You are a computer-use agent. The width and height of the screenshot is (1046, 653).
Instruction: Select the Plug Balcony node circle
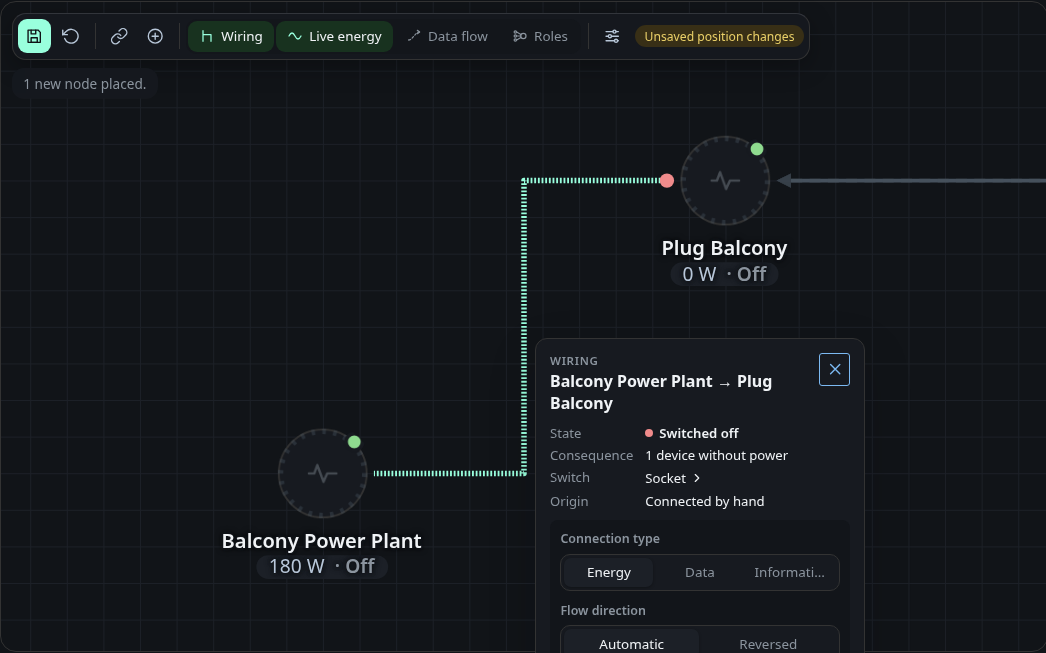tap(724, 181)
